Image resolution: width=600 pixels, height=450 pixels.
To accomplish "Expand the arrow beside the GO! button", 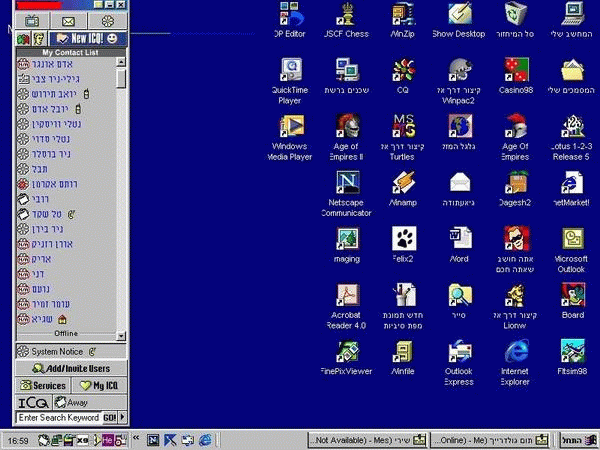I will (x=122, y=417).
